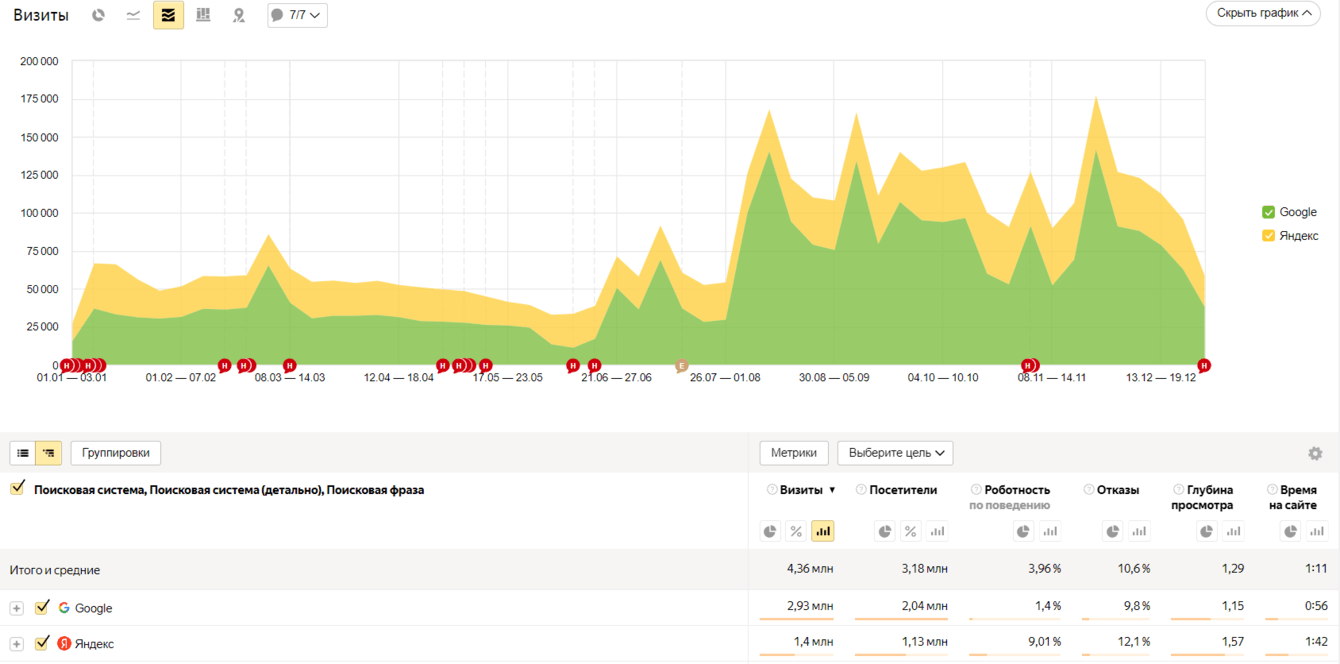The width and height of the screenshot is (1340, 664).
Task: Click the Метрики button
Action: [x=794, y=453]
